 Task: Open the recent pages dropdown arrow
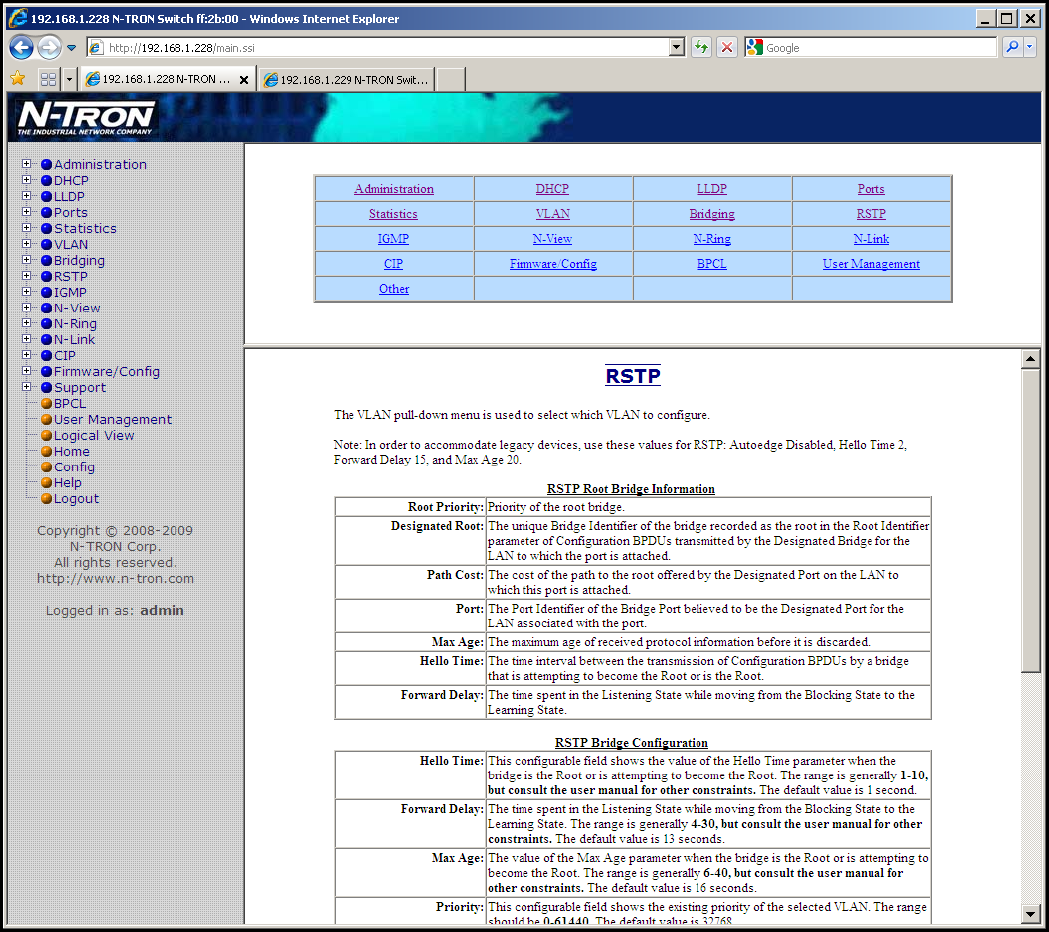click(72, 48)
